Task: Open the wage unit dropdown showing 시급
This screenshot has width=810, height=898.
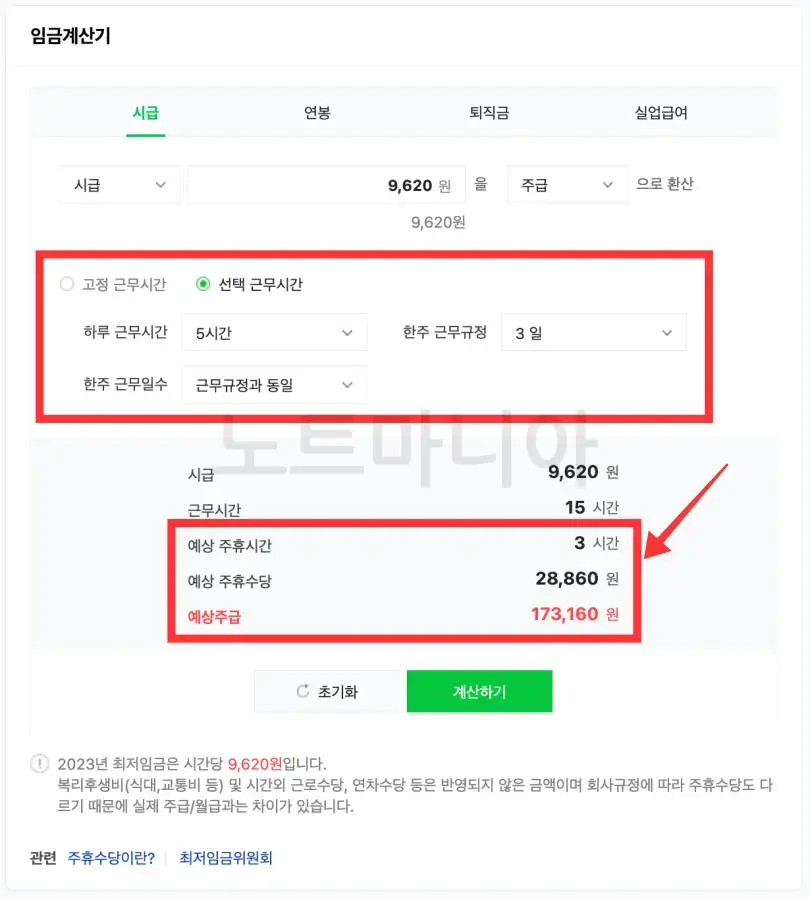Action: 118,184
